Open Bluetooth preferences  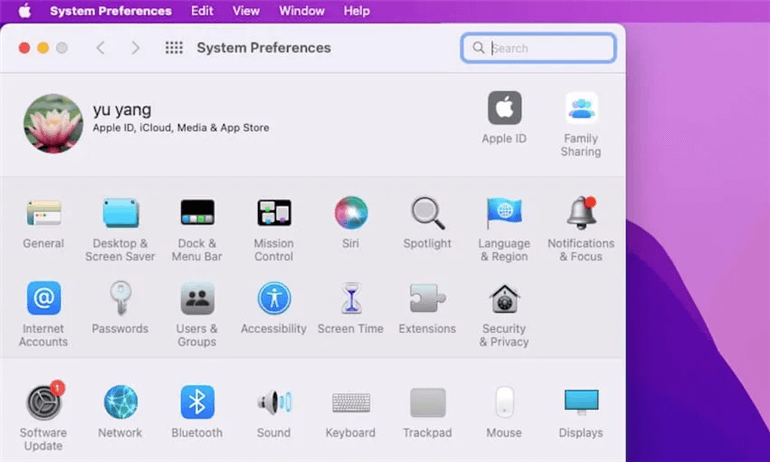[x=197, y=402]
